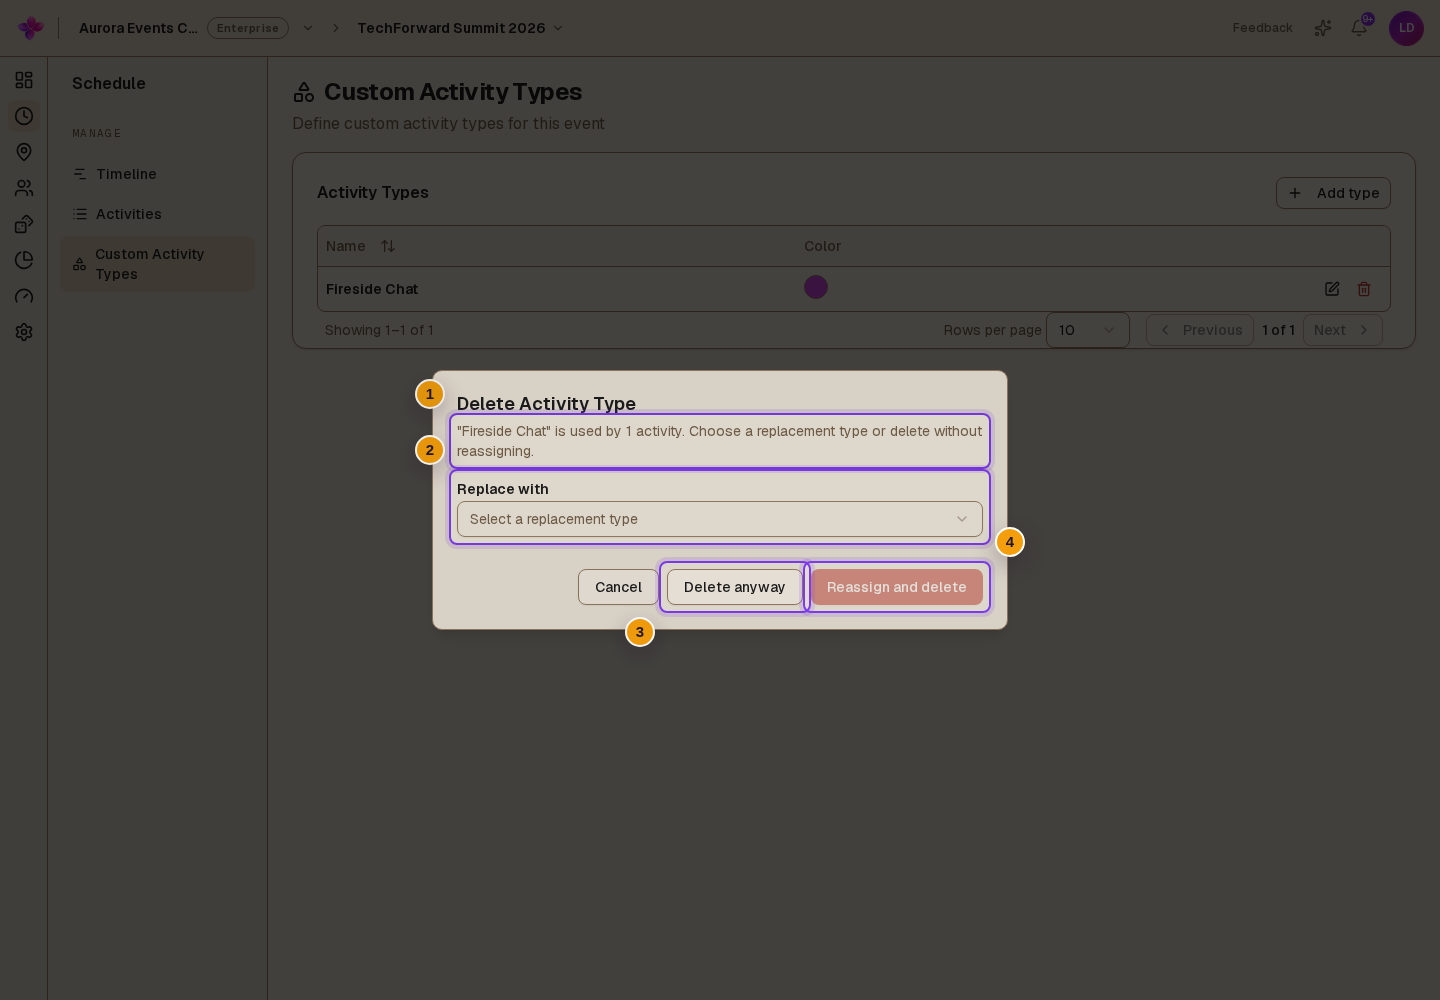The image size is (1440, 1000).
Task: Open the Select a replacement type dropdown
Action: [x=720, y=519]
